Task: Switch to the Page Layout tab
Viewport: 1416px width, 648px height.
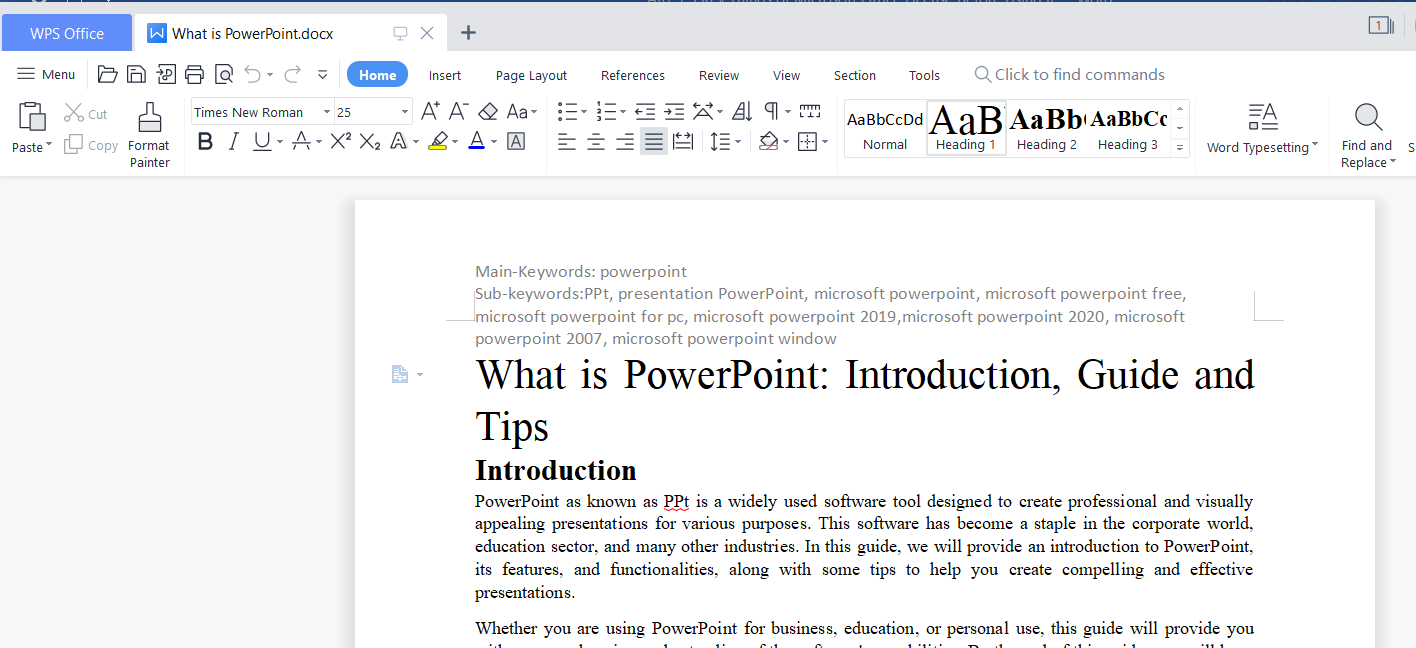Action: click(531, 75)
